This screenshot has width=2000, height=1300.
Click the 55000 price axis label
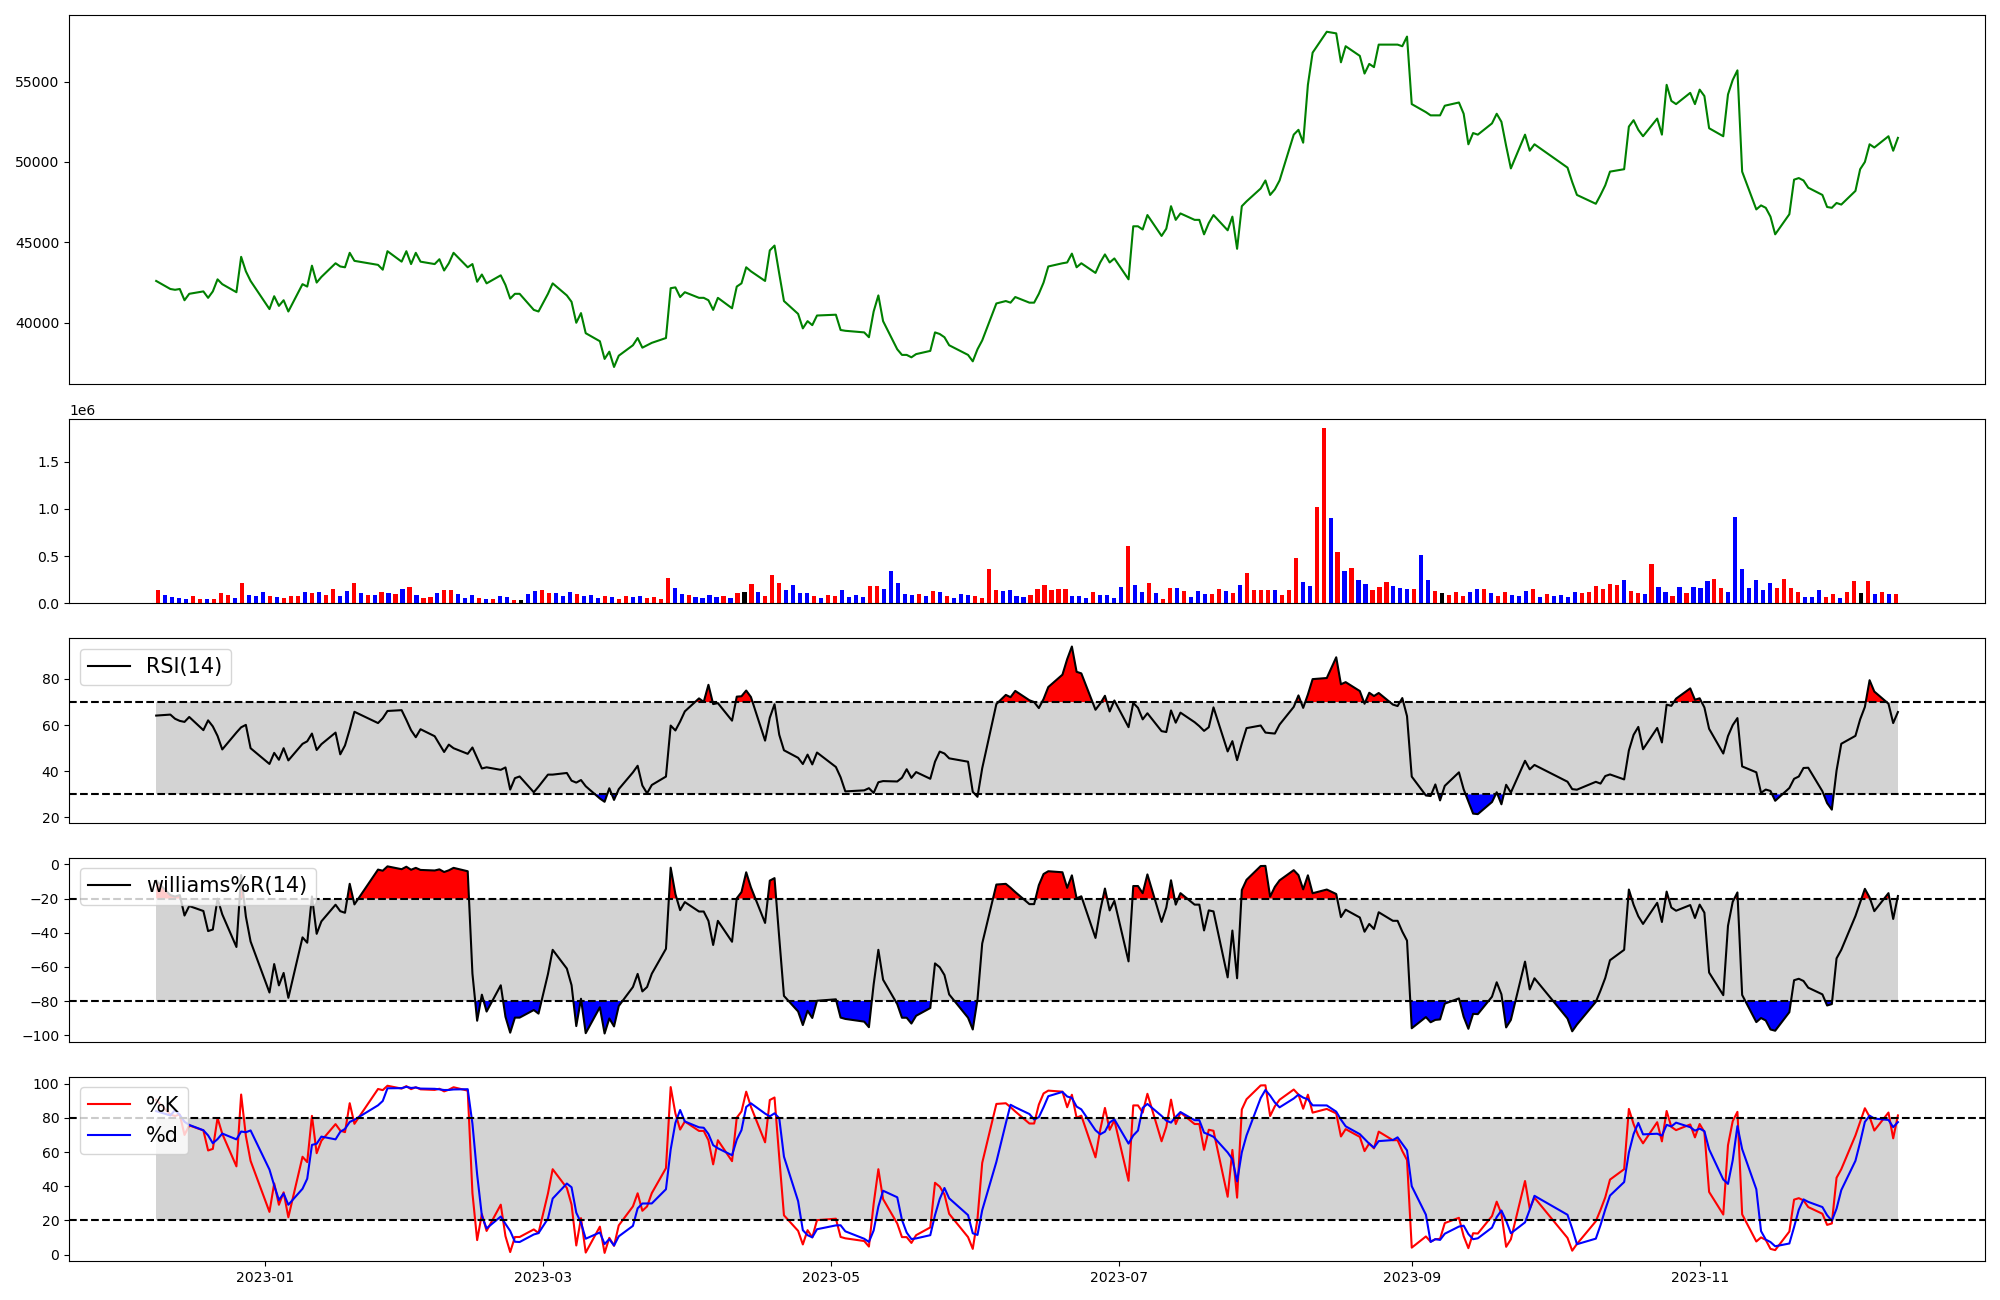pos(36,82)
